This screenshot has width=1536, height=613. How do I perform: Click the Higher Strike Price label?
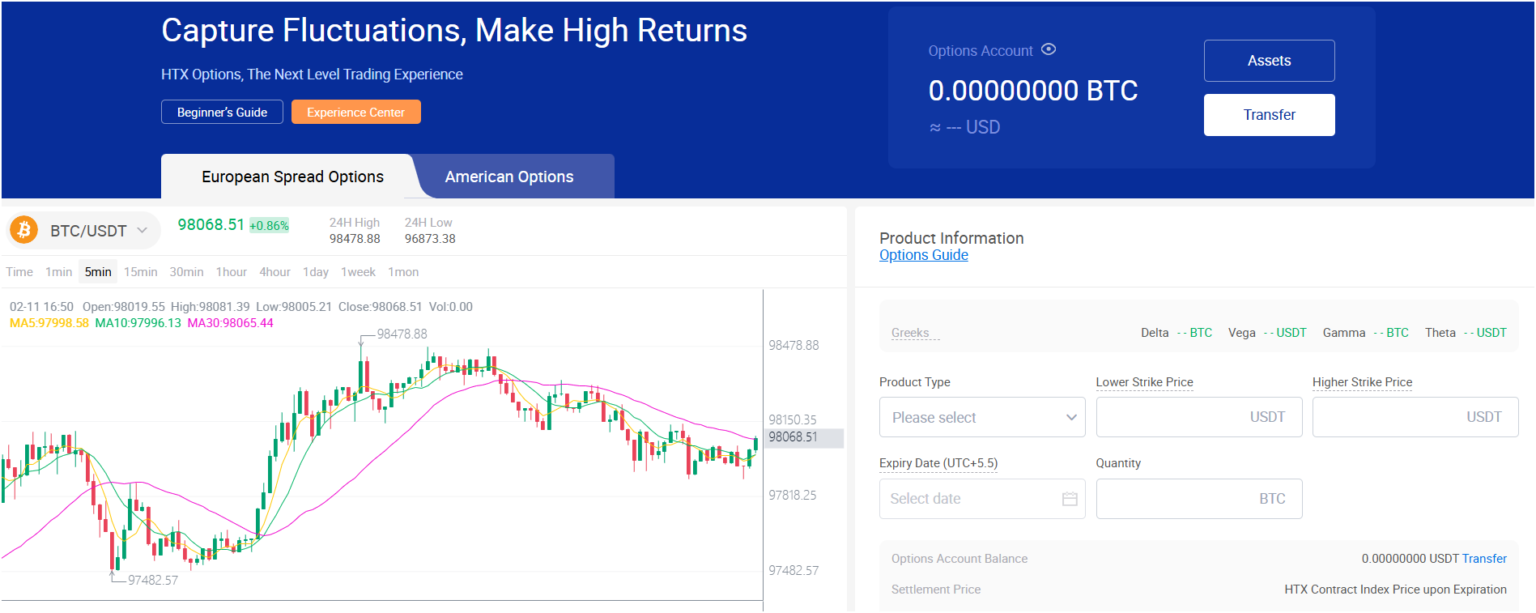[x=1362, y=382]
